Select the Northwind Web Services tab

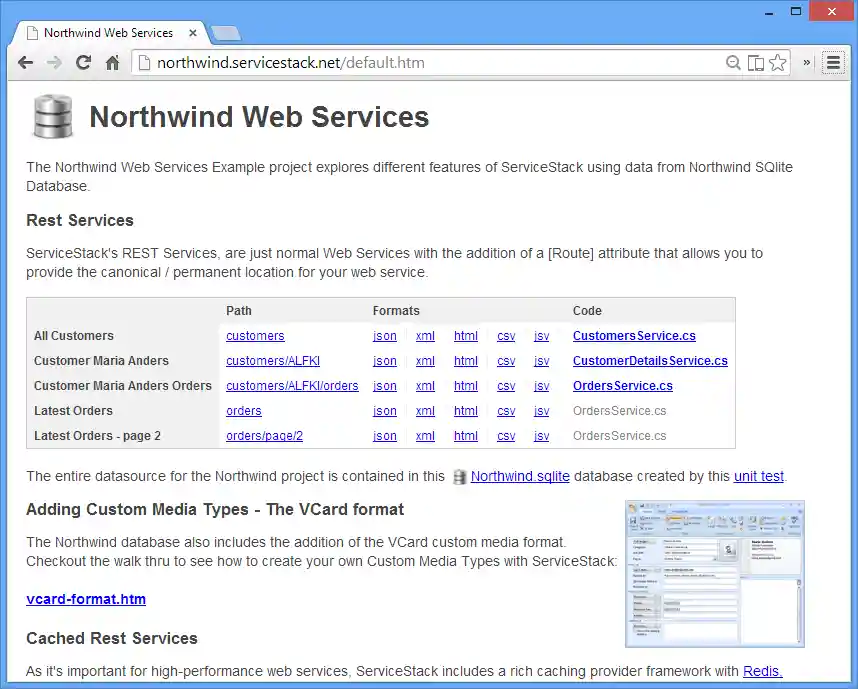pyautogui.click(x=108, y=32)
